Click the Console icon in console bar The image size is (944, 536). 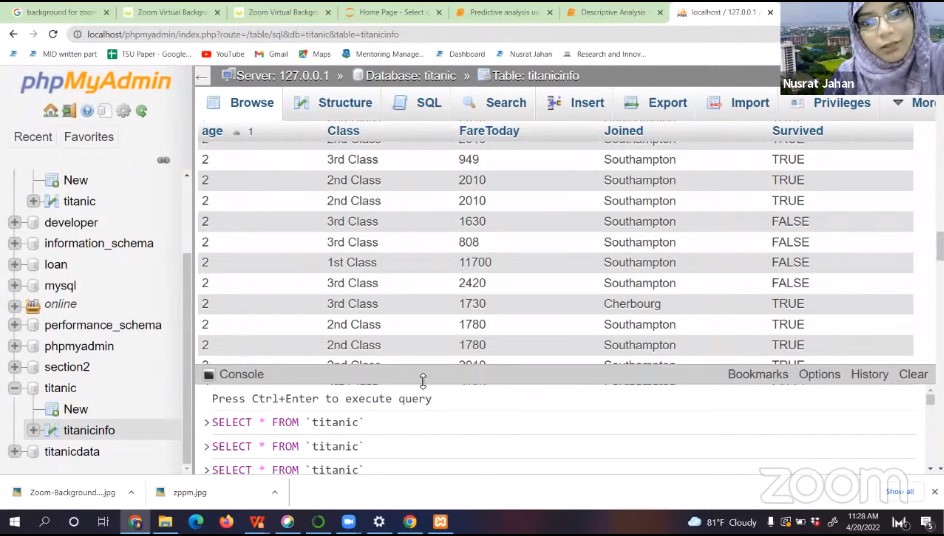(209, 375)
